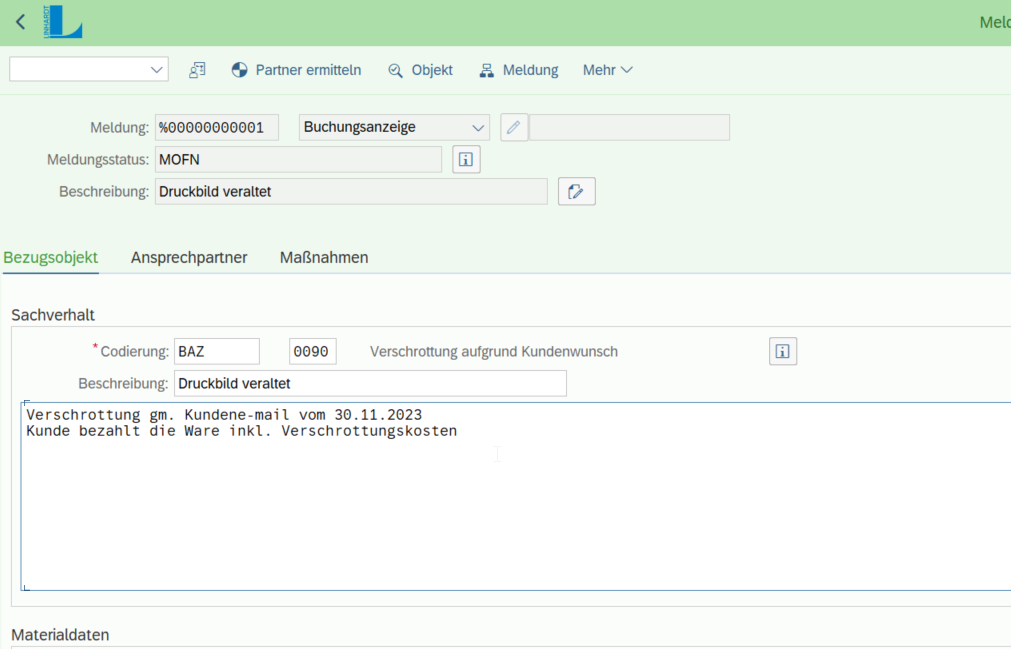Viewport: 1011px width, 649px height.
Task: Open the Buchungsanzeige dropdown
Action: [480, 127]
